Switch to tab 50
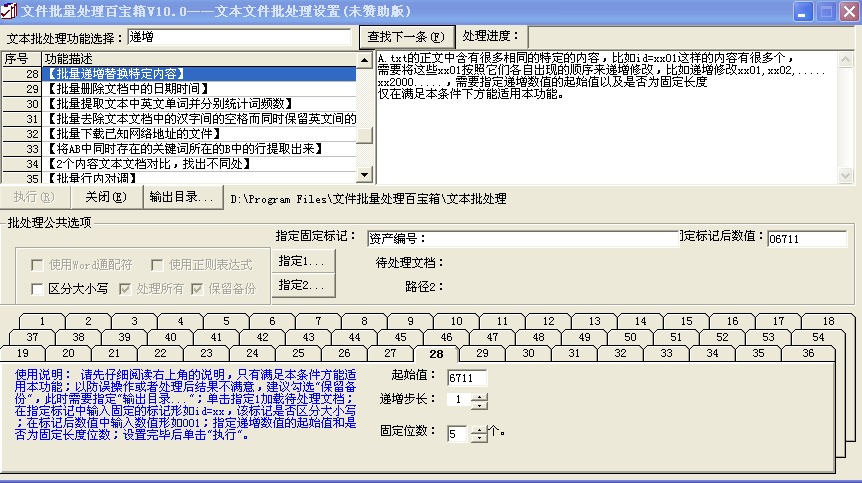Viewport: 862px width, 483px height. point(630,337)
